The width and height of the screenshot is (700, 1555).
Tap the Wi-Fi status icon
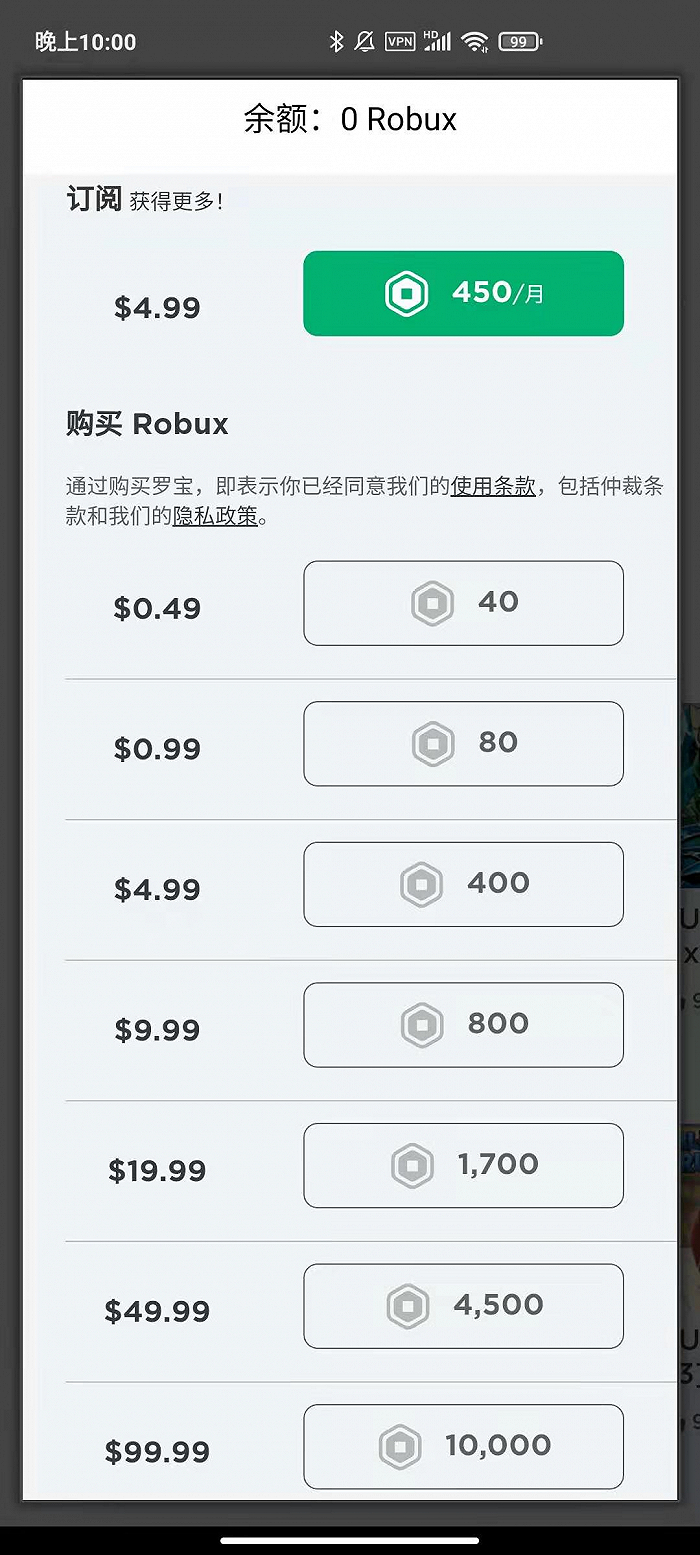[475, 41]
